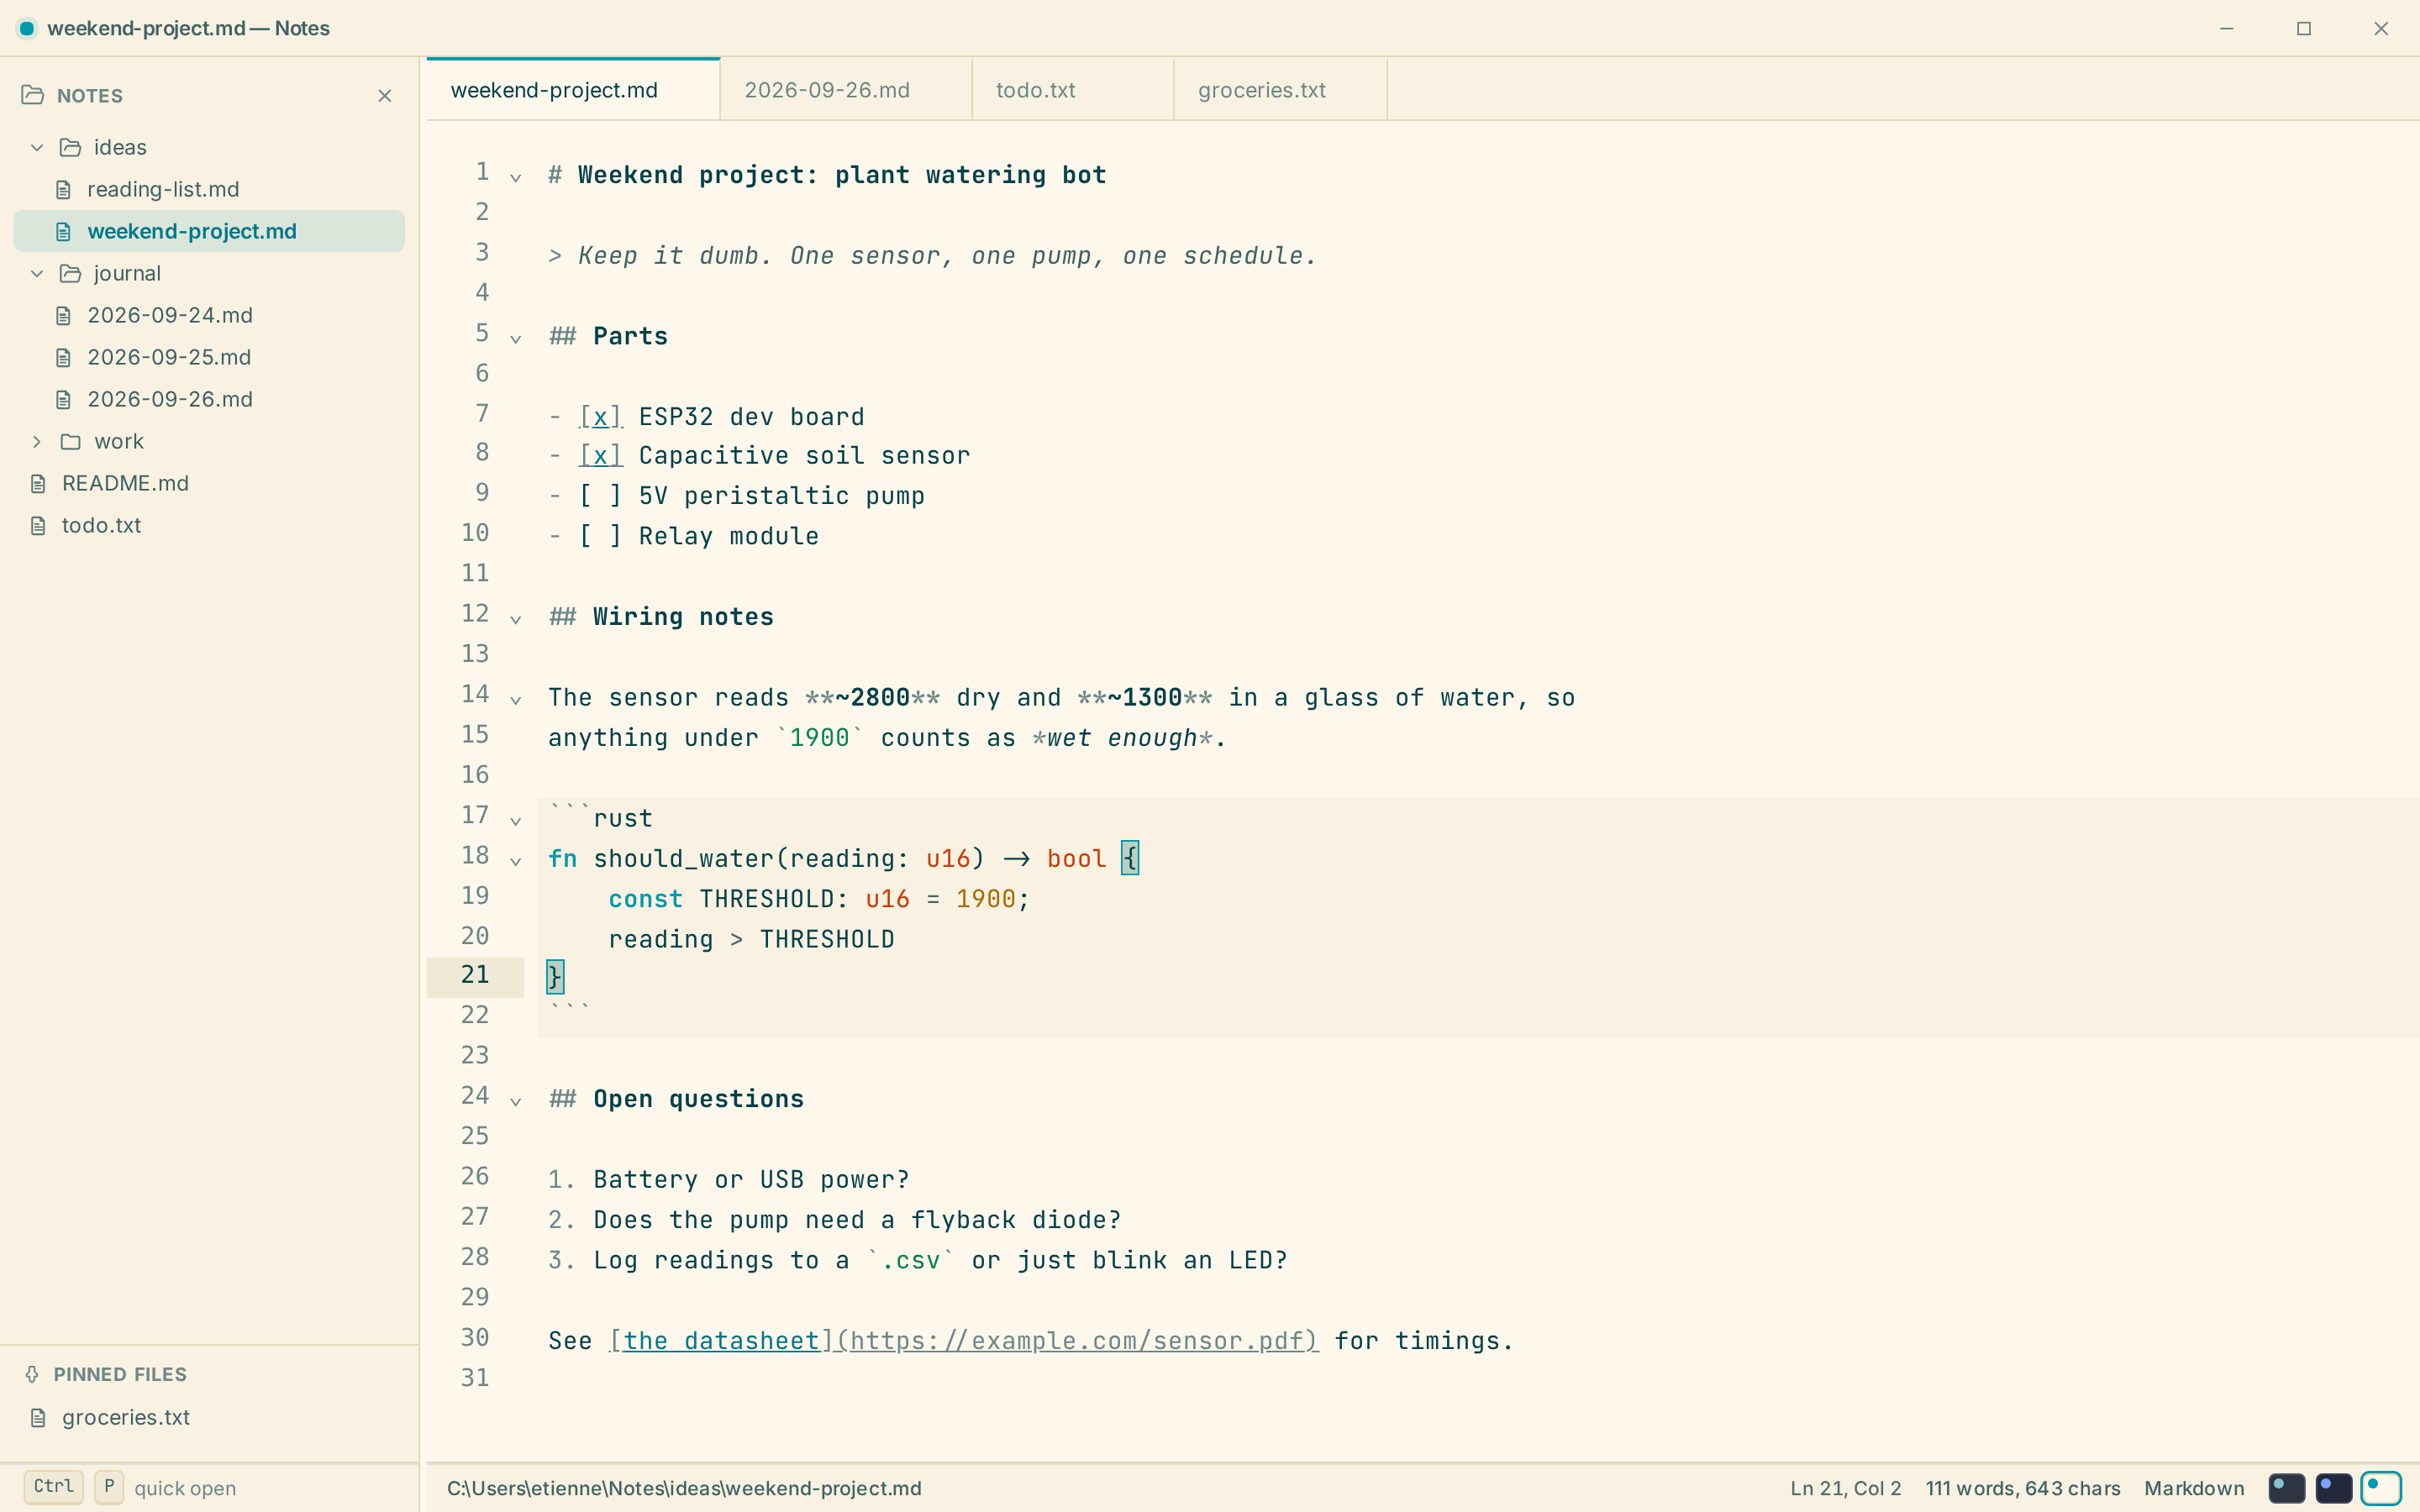2420x1512 pixels.
Task: Click the ideas folder icon
Action: tap(70, 147)
